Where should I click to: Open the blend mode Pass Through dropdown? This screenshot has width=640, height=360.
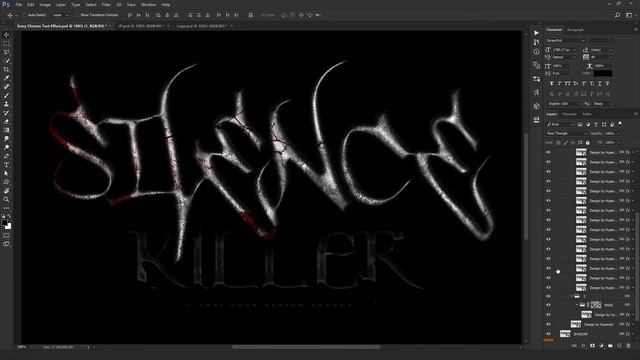coord(566,133)
